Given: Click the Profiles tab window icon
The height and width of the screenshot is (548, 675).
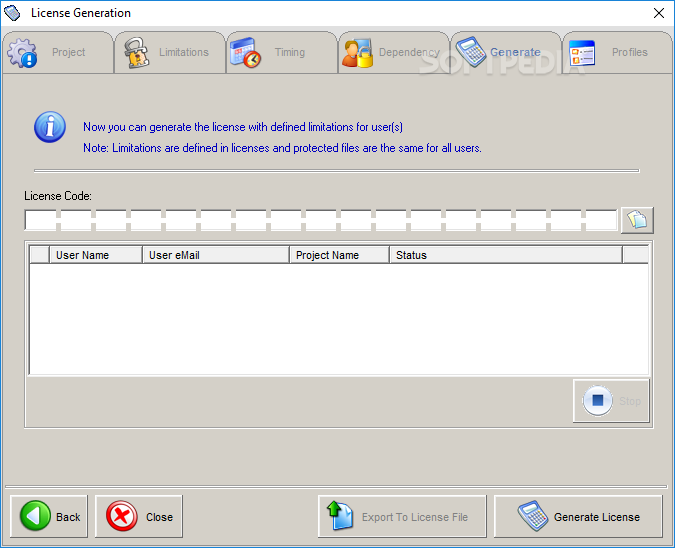Looking at the screenshot, I should click(582, 53).
